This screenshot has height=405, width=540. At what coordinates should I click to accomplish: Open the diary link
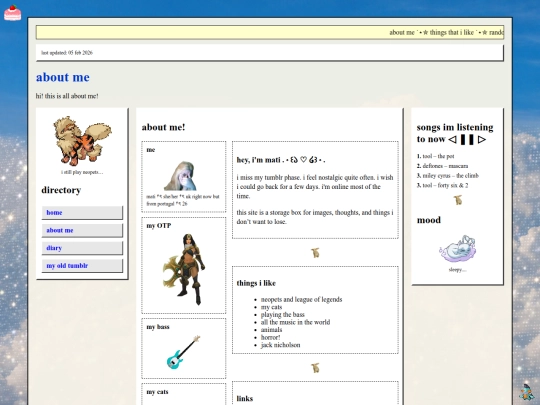tap(82, 248)
